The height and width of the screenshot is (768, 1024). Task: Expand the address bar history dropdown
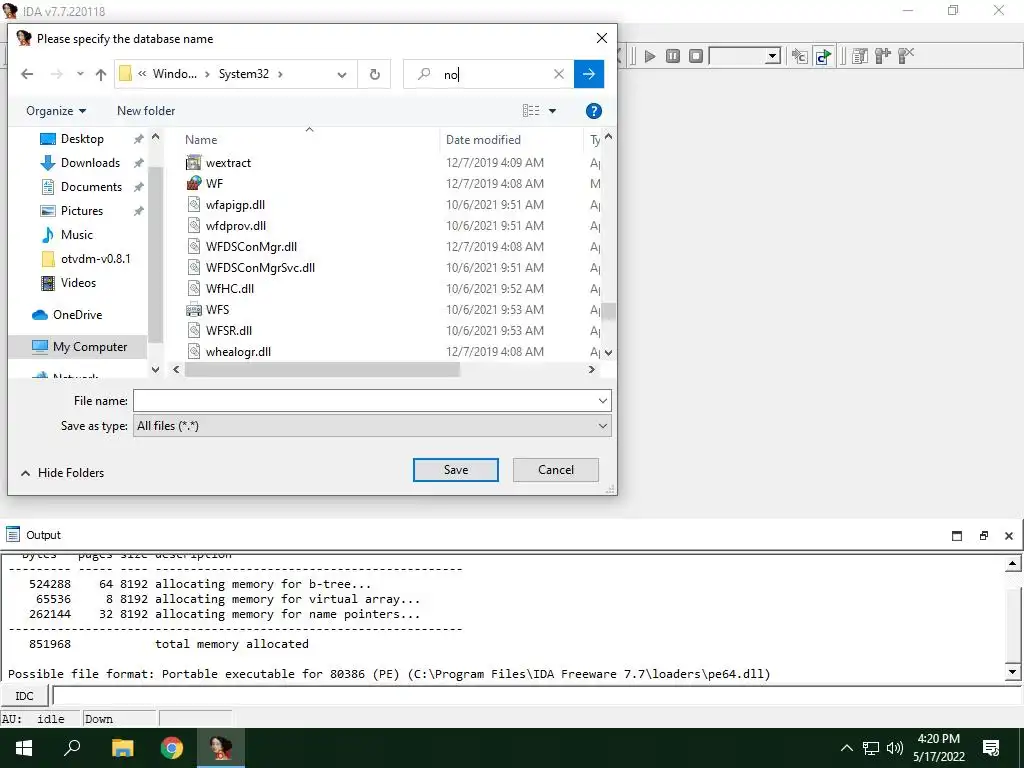[342, 74]
